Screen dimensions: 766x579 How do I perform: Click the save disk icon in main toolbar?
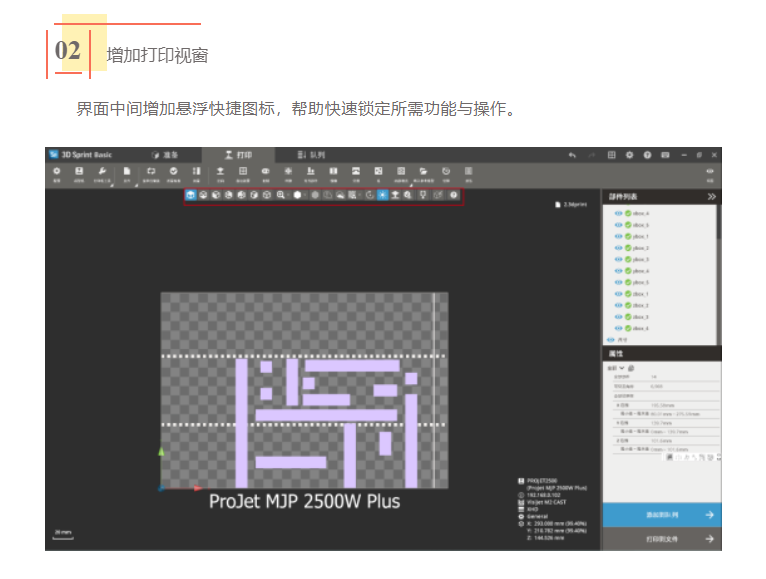[x=79, y=172]
